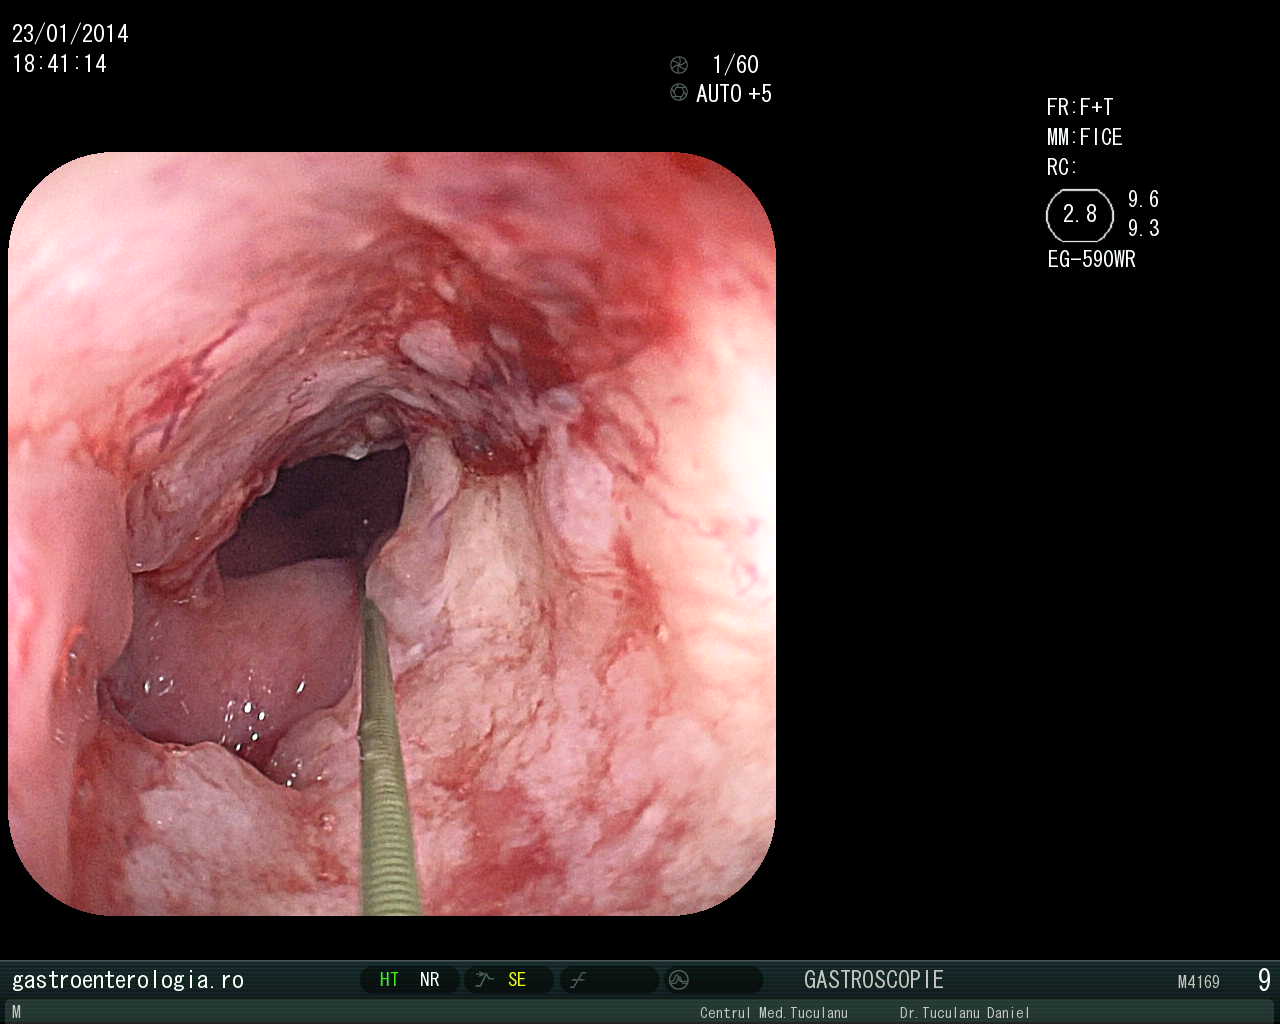Click the Centrul Med.Tuculanu label
Screen dimensions: 1280x1024
point(774,1013)
